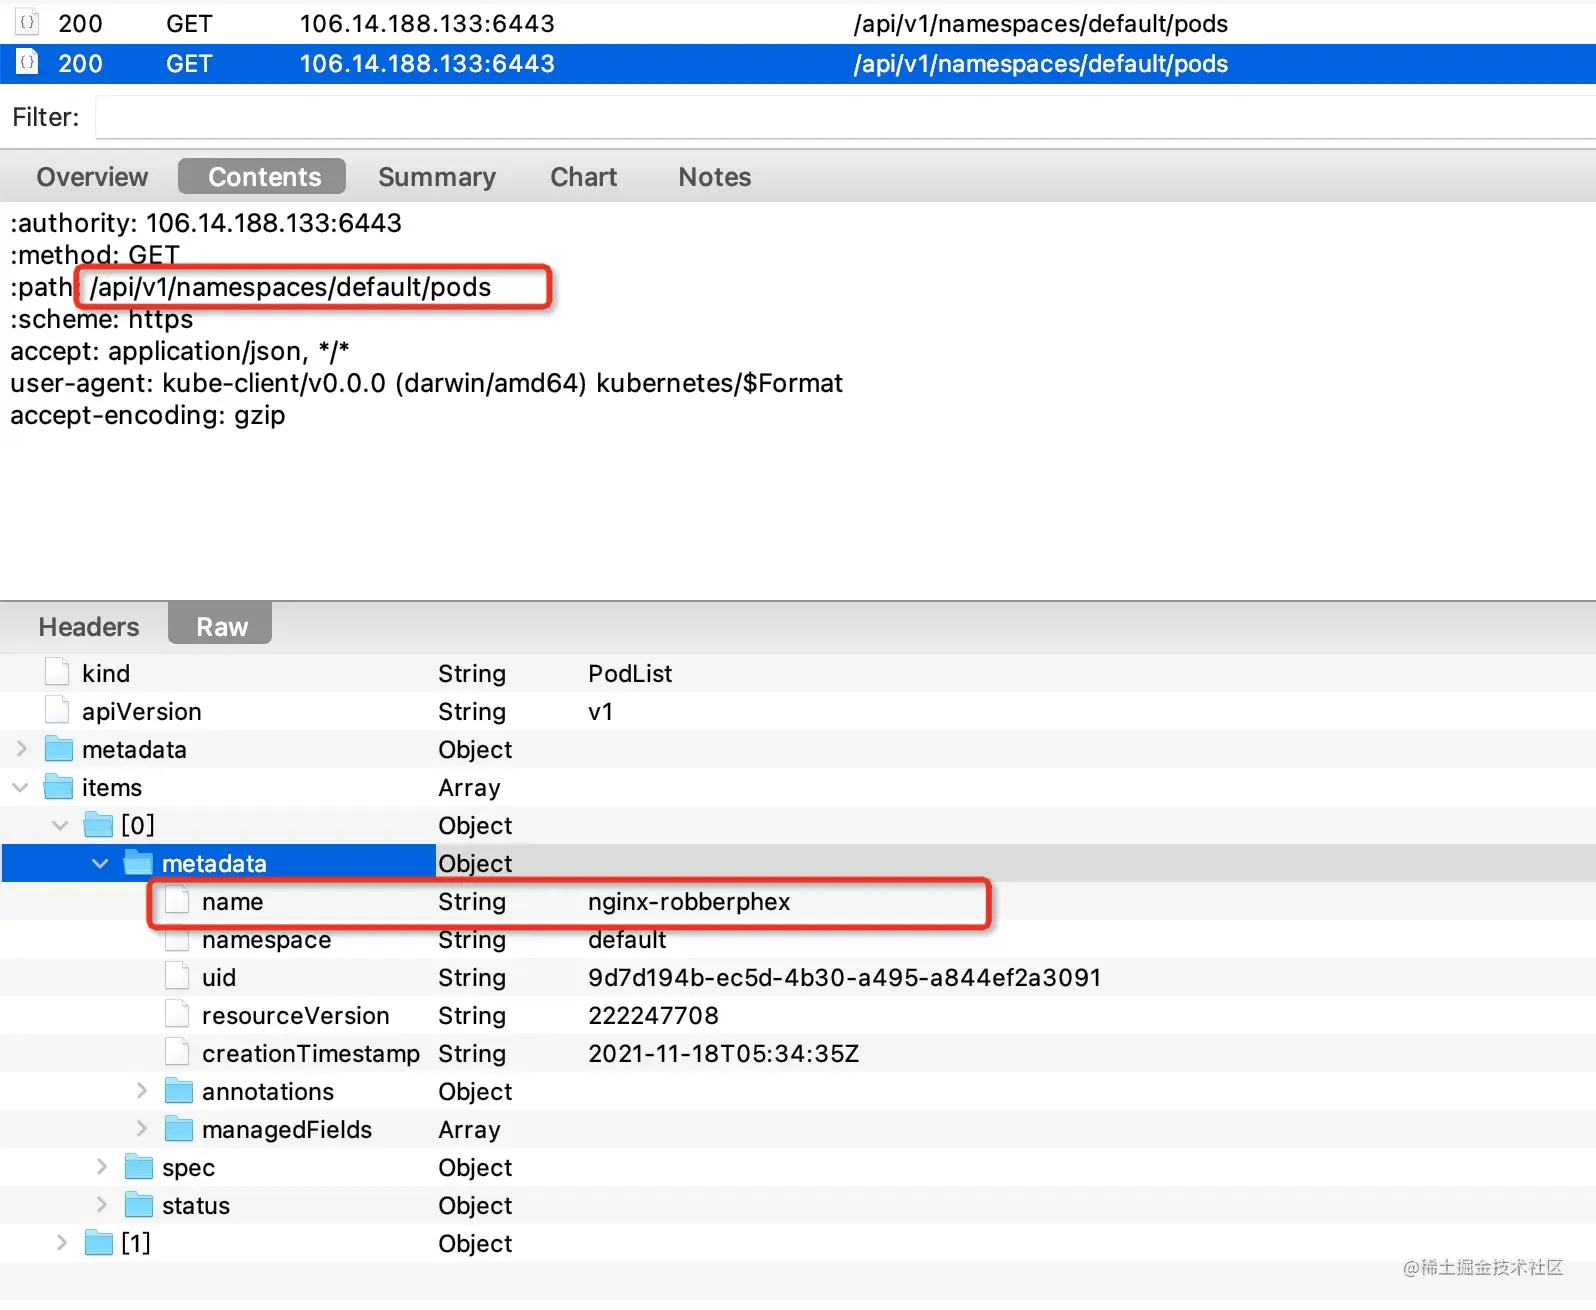This screenshot has height=1310, width=1596.
Task: Click the file icon next to apiVersion
Action: [58, 710]
